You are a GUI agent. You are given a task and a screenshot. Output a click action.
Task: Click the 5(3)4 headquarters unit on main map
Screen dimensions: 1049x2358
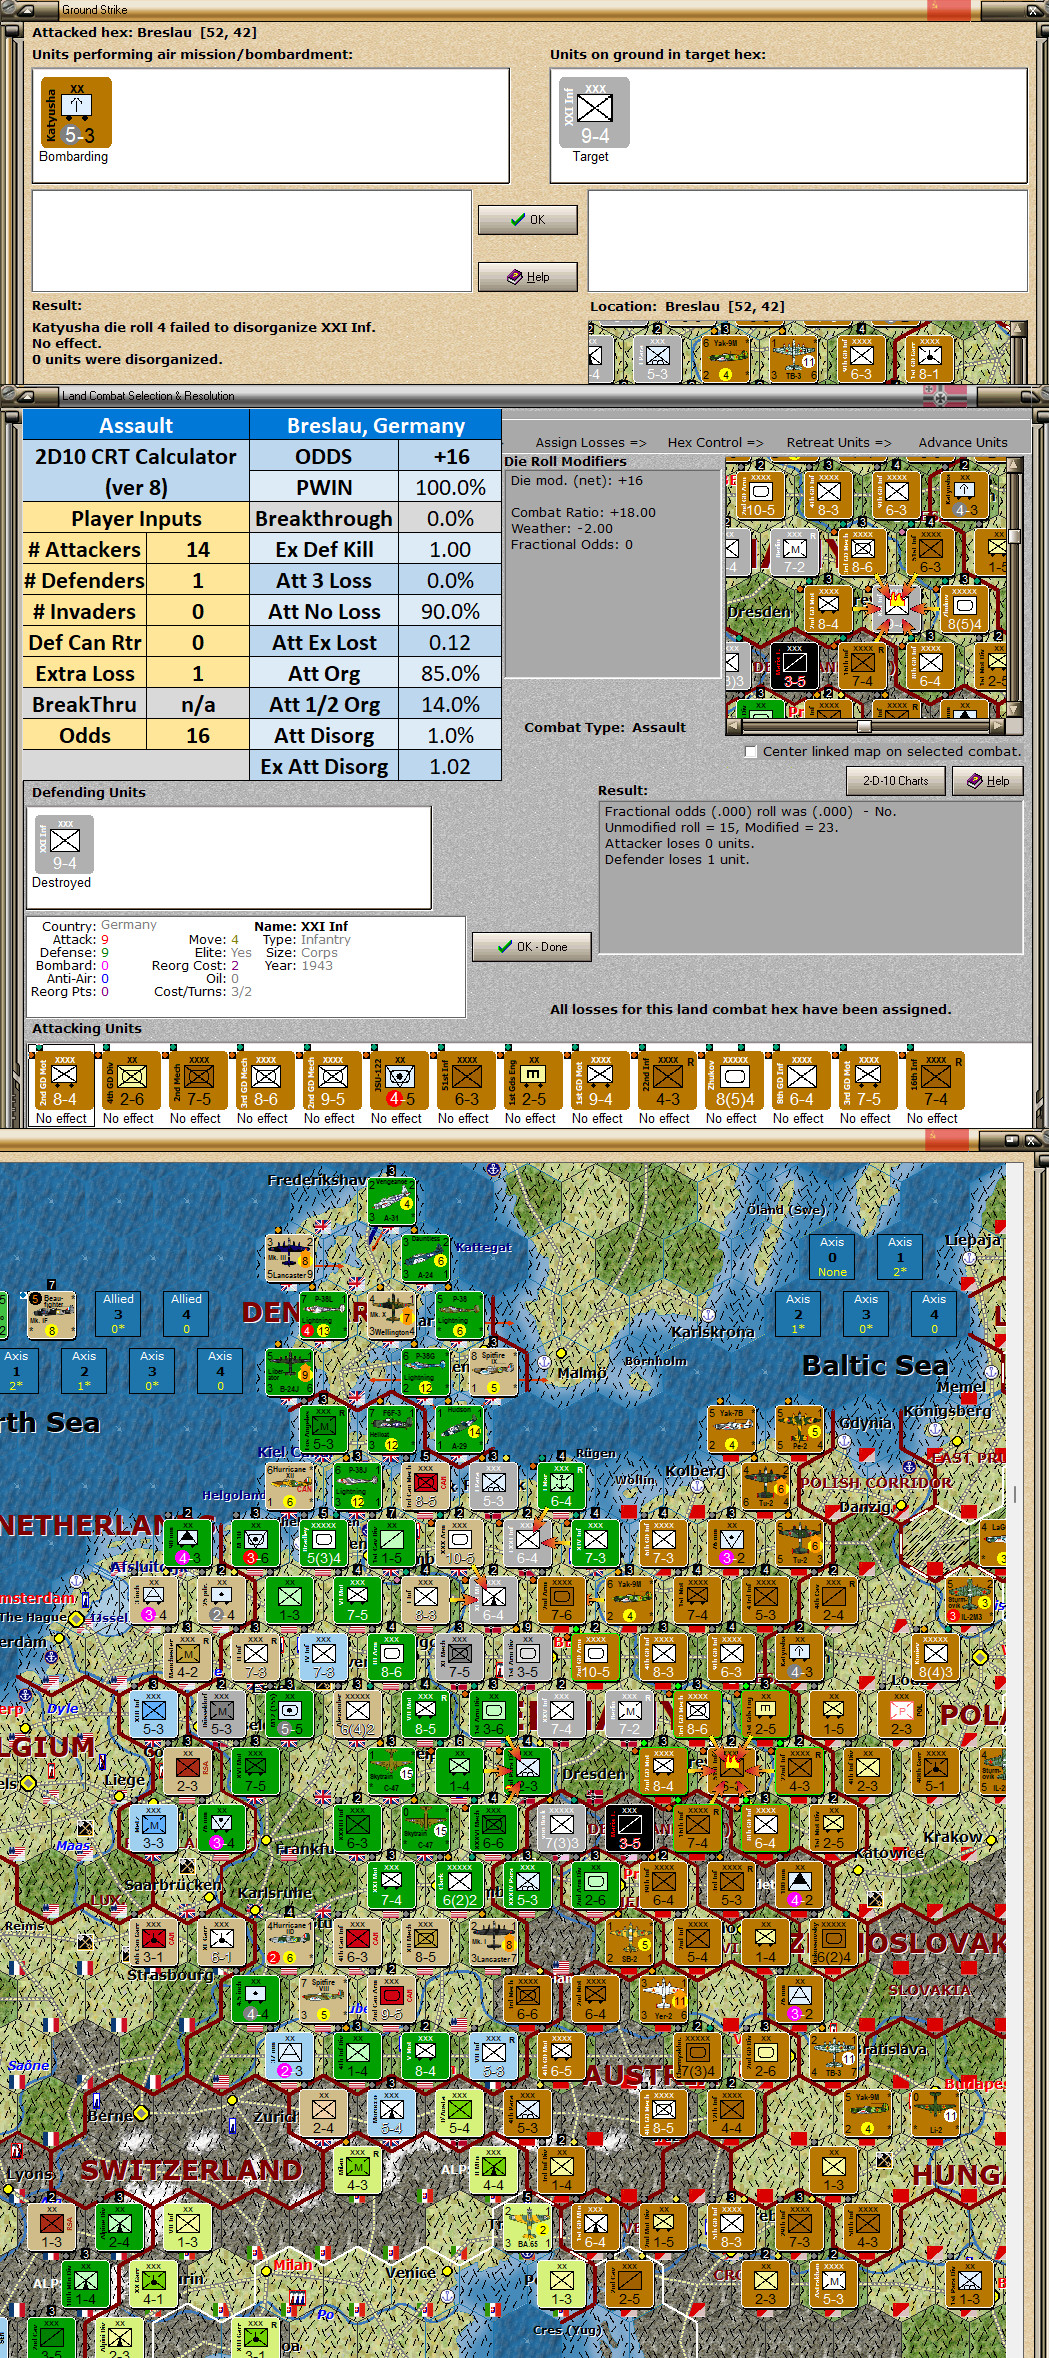(324, 1543)
